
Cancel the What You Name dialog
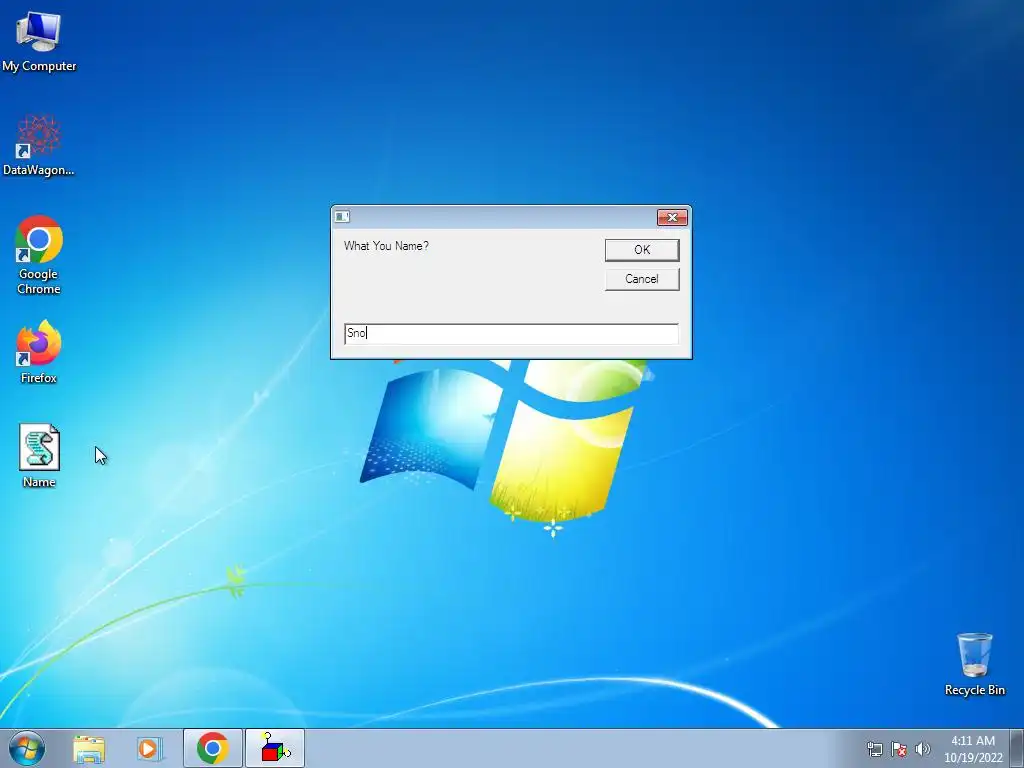(x=642, y=279)
